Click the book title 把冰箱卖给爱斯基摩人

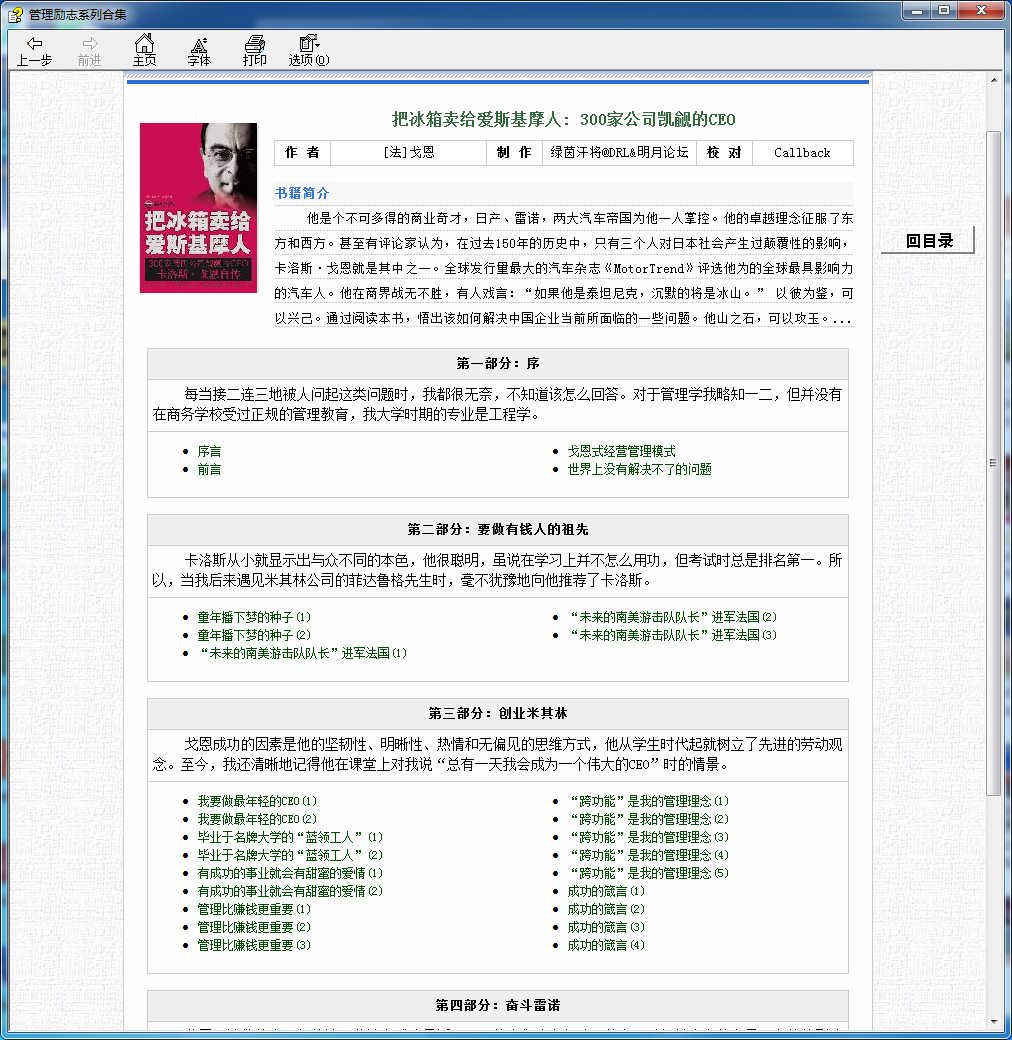coord(564,119)
